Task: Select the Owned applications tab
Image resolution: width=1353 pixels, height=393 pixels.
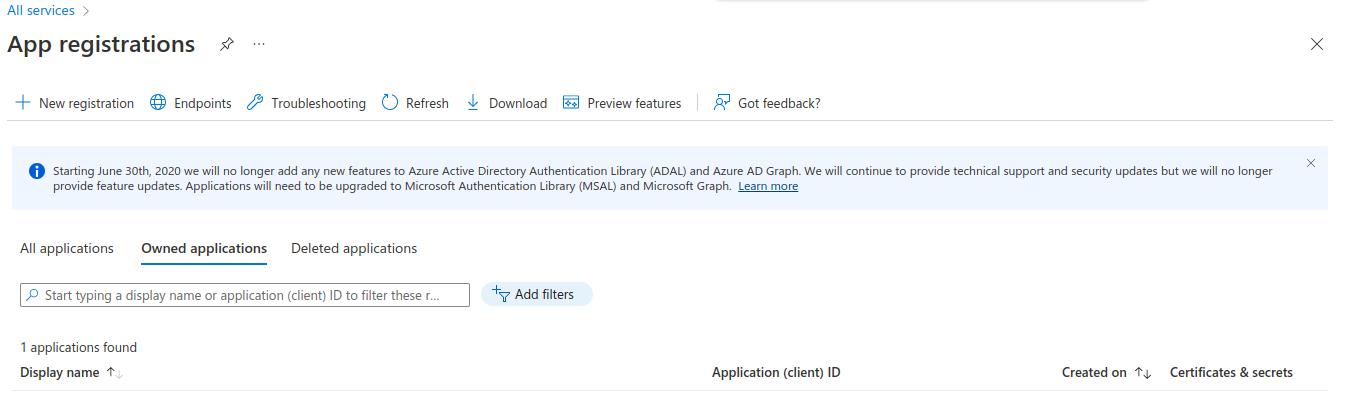Action: (x=204, y=248)
